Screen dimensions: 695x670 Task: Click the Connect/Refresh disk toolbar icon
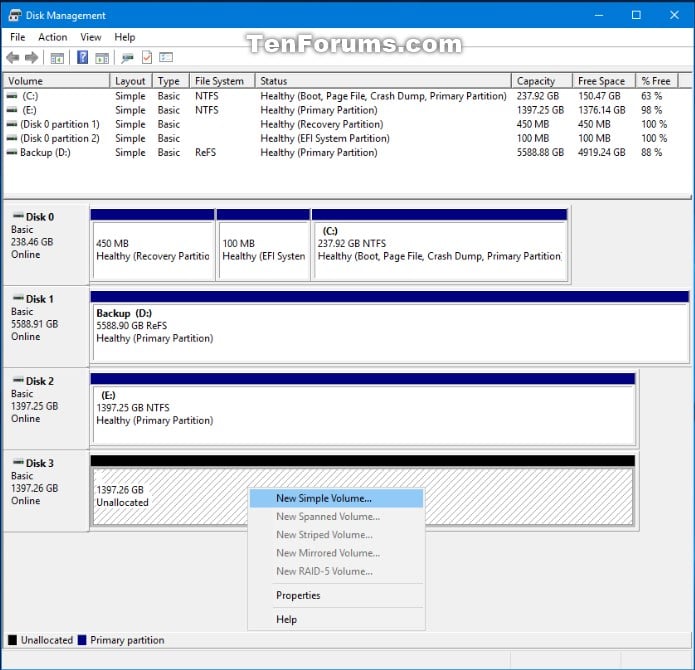tap(127, 58)
